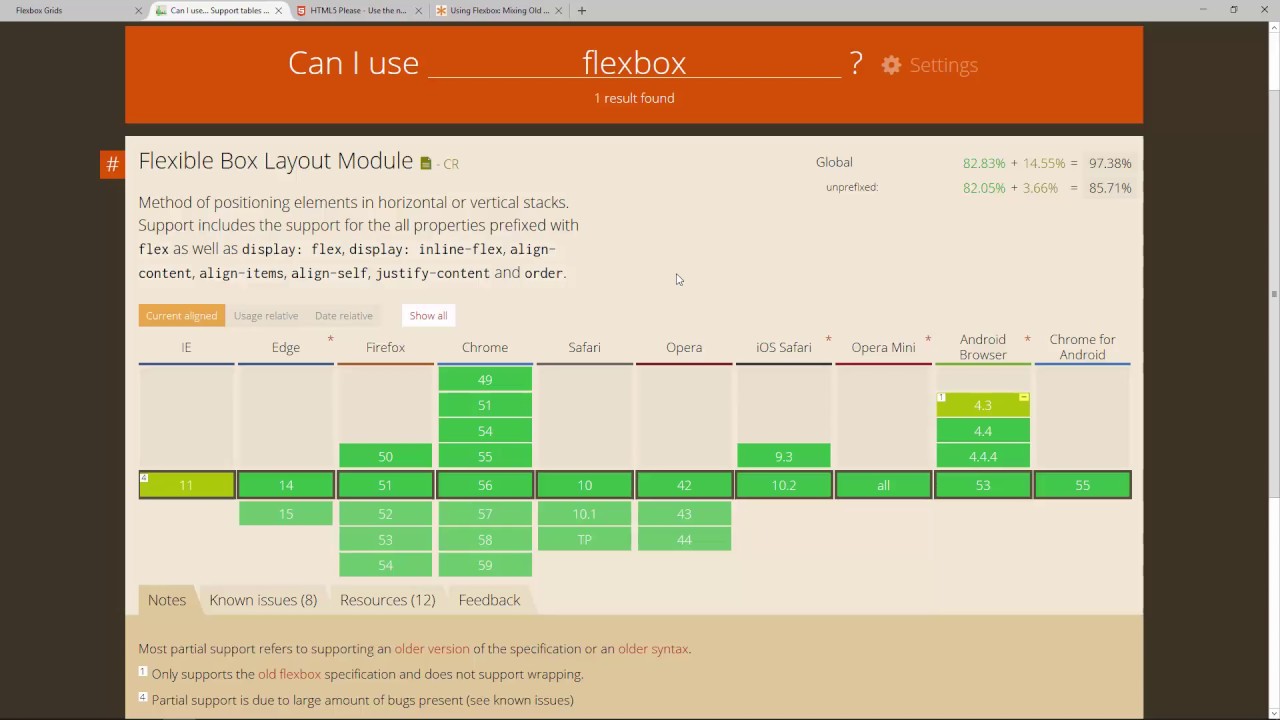Close the Using Flexbox tab

tap(559, 10)
